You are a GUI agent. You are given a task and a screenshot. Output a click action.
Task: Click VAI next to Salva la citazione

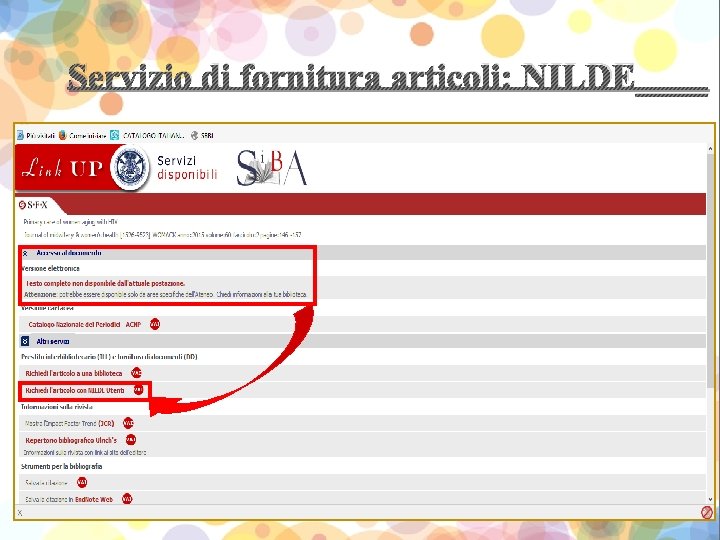[x=82, y=482]
